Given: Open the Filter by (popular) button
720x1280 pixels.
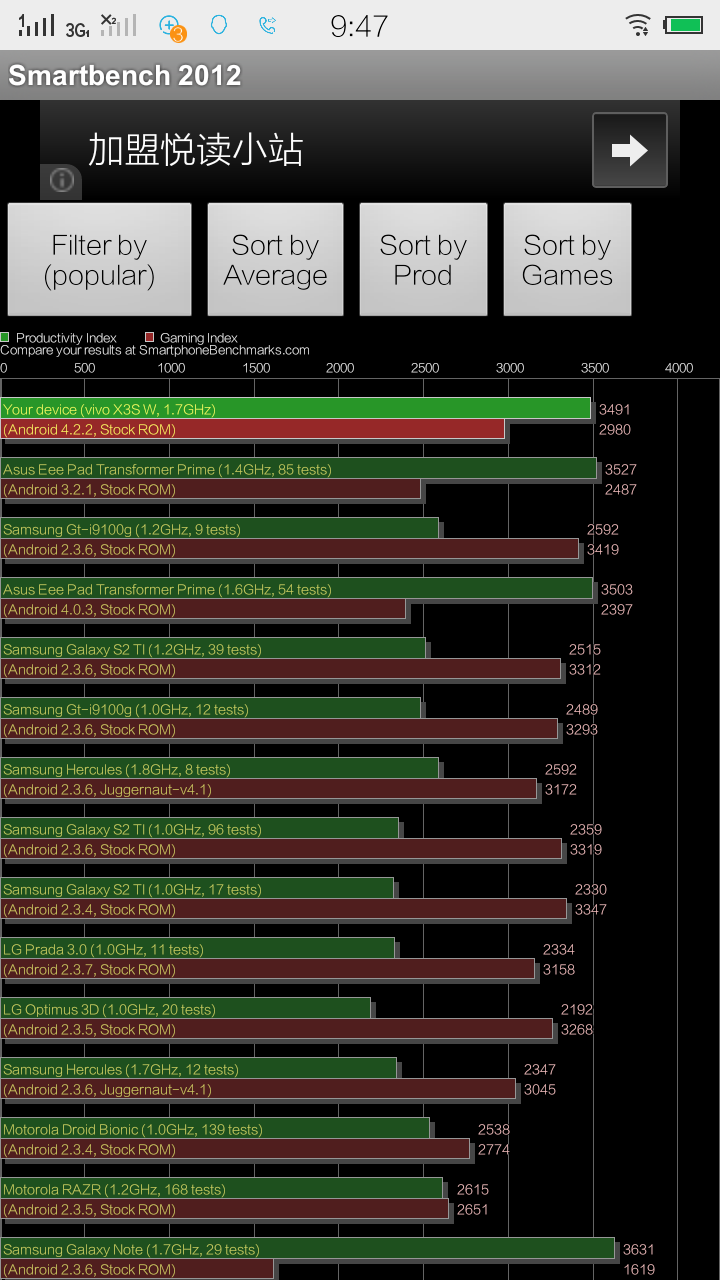Looking at the screenshot, I should (x=99, y=259).
